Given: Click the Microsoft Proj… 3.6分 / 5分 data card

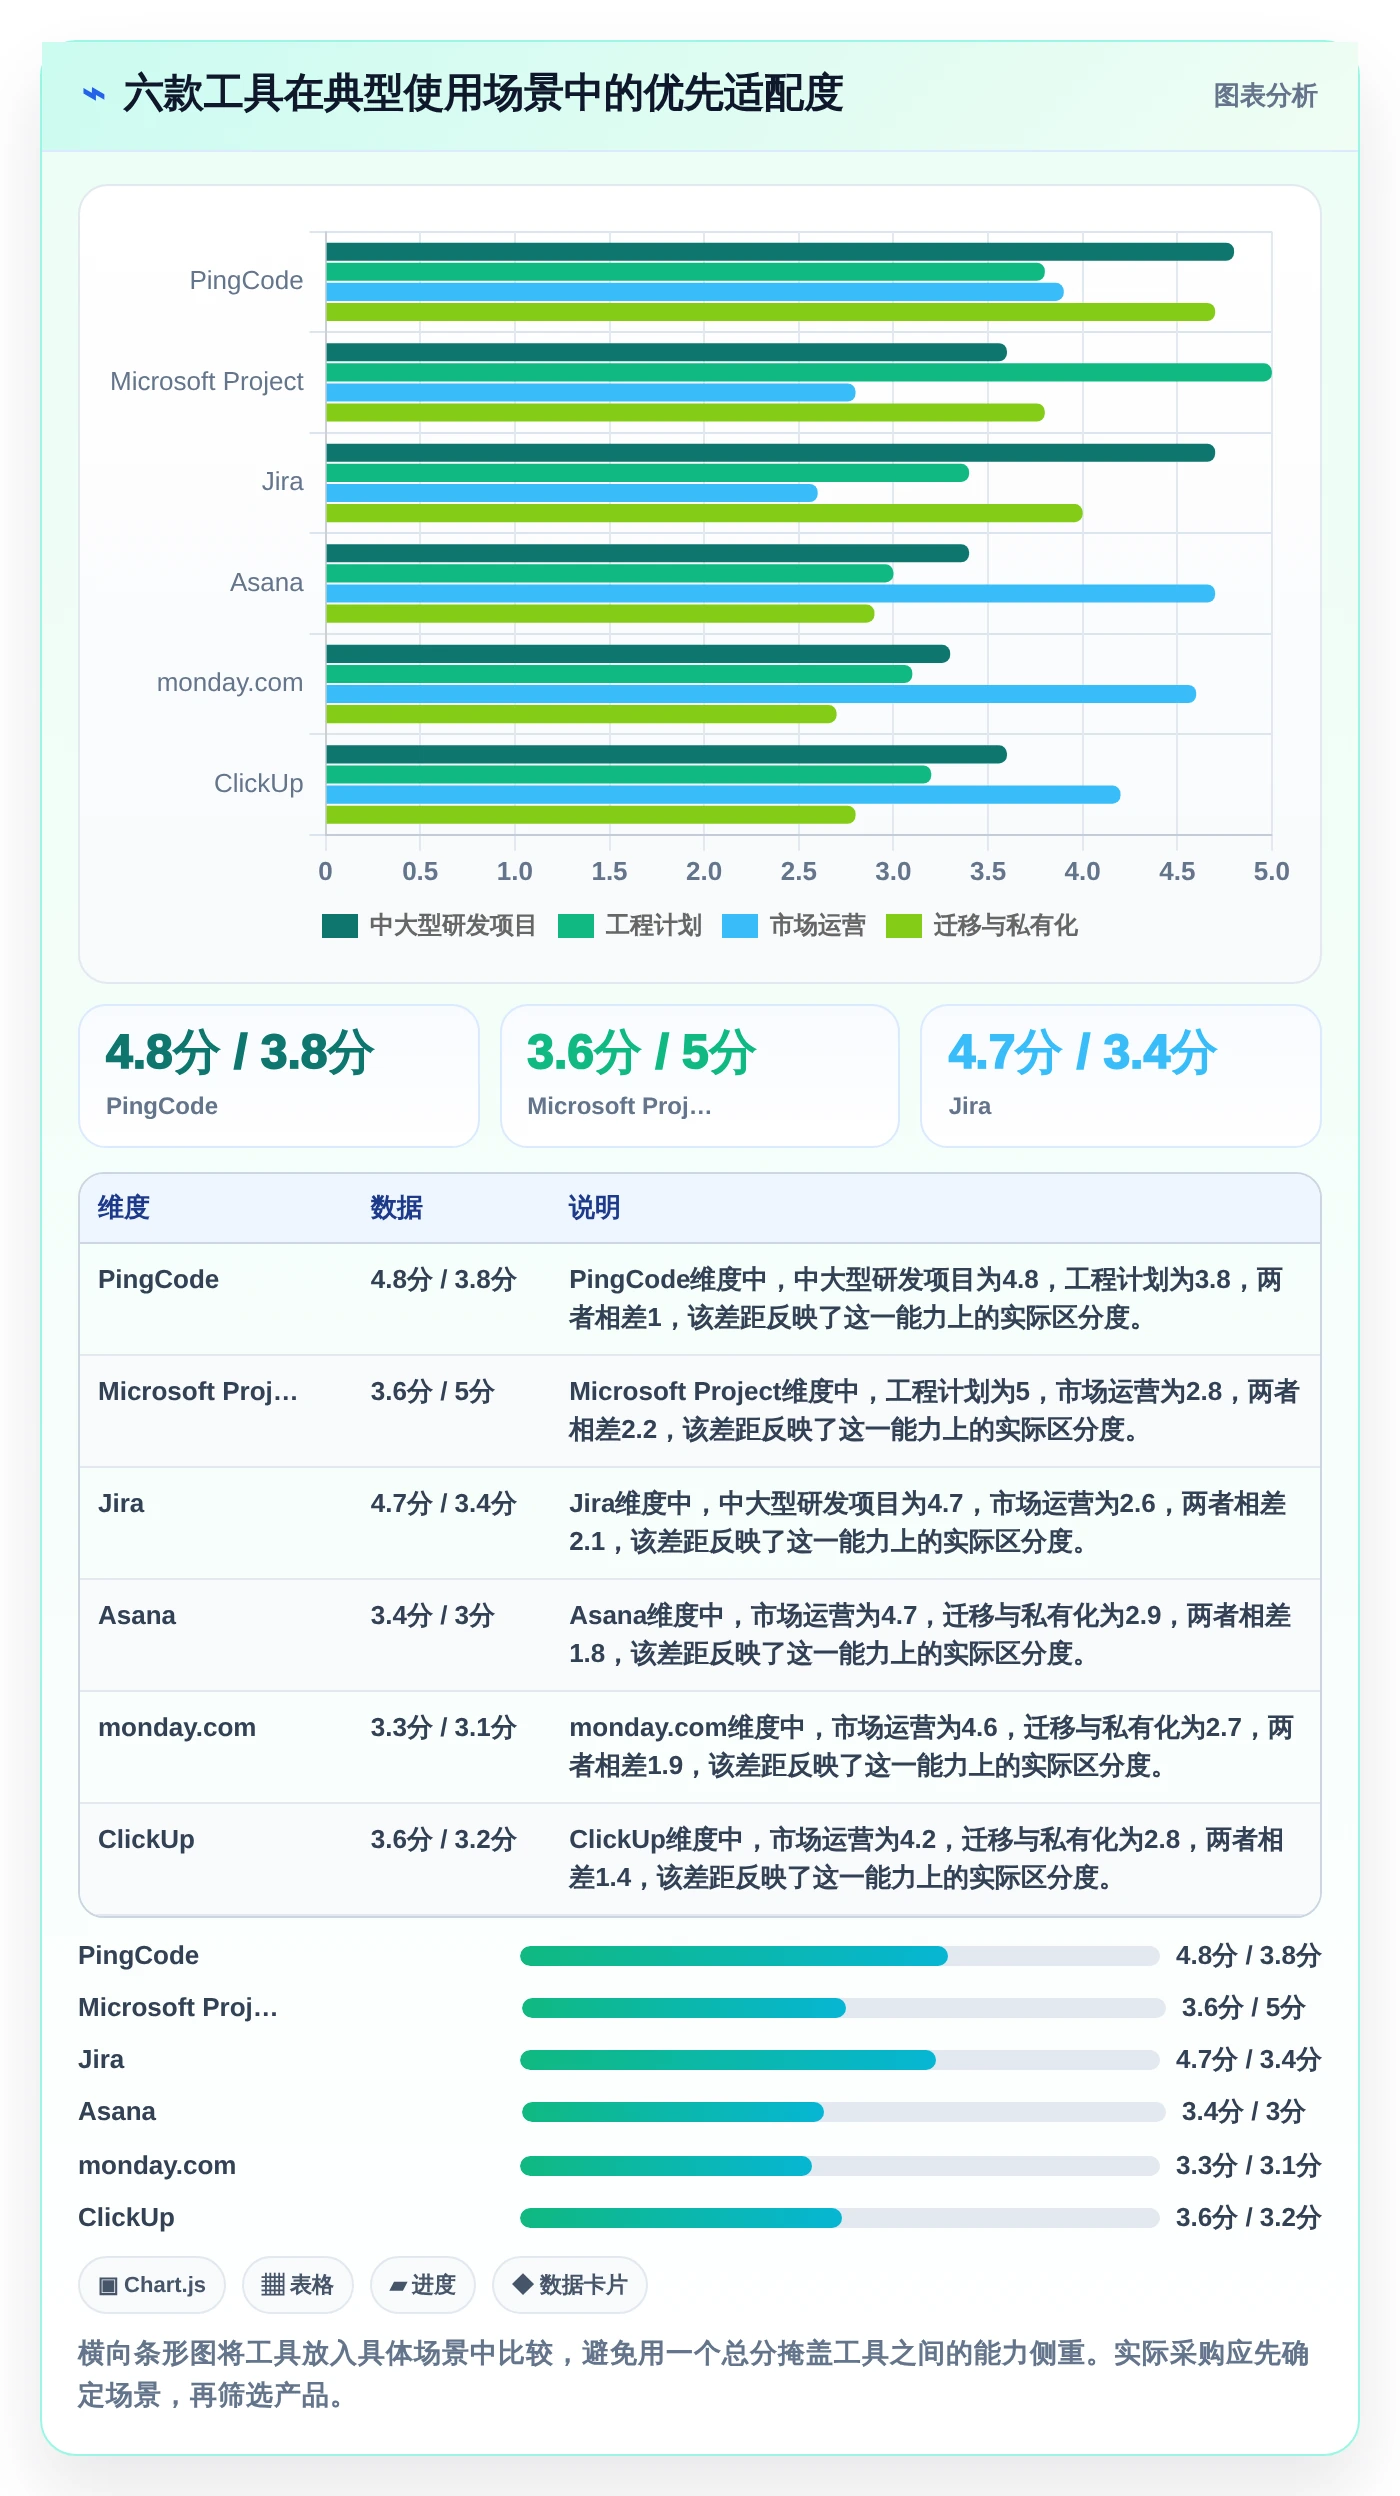Looking at the screenshot, I should pos(700,1076).
